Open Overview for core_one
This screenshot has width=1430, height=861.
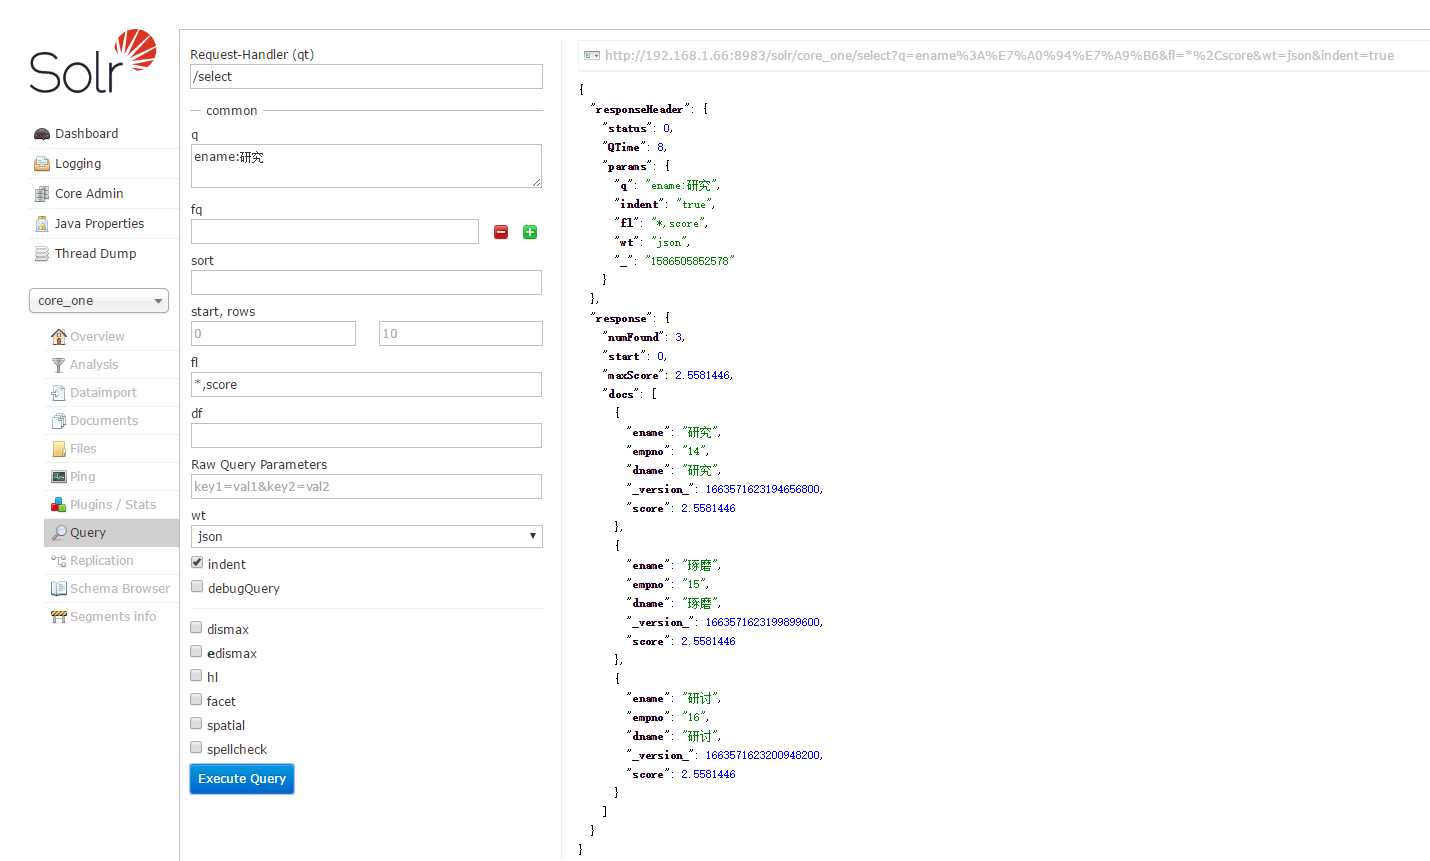point(97,337)
